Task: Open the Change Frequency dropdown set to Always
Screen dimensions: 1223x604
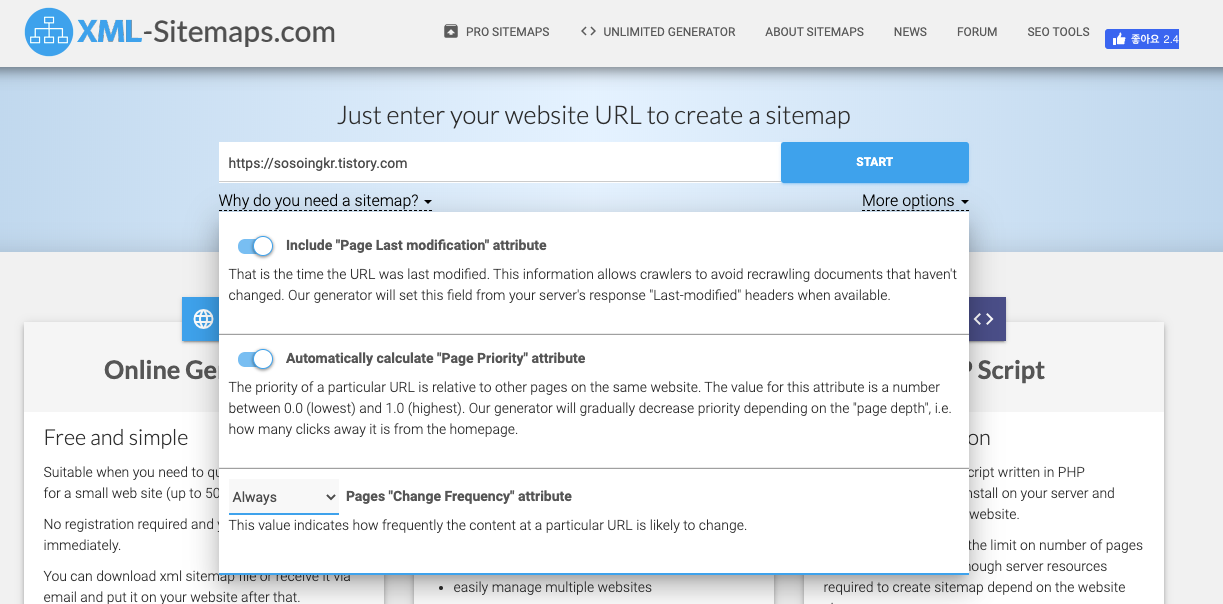Action: pyautogui.click(x=284, y=497)
